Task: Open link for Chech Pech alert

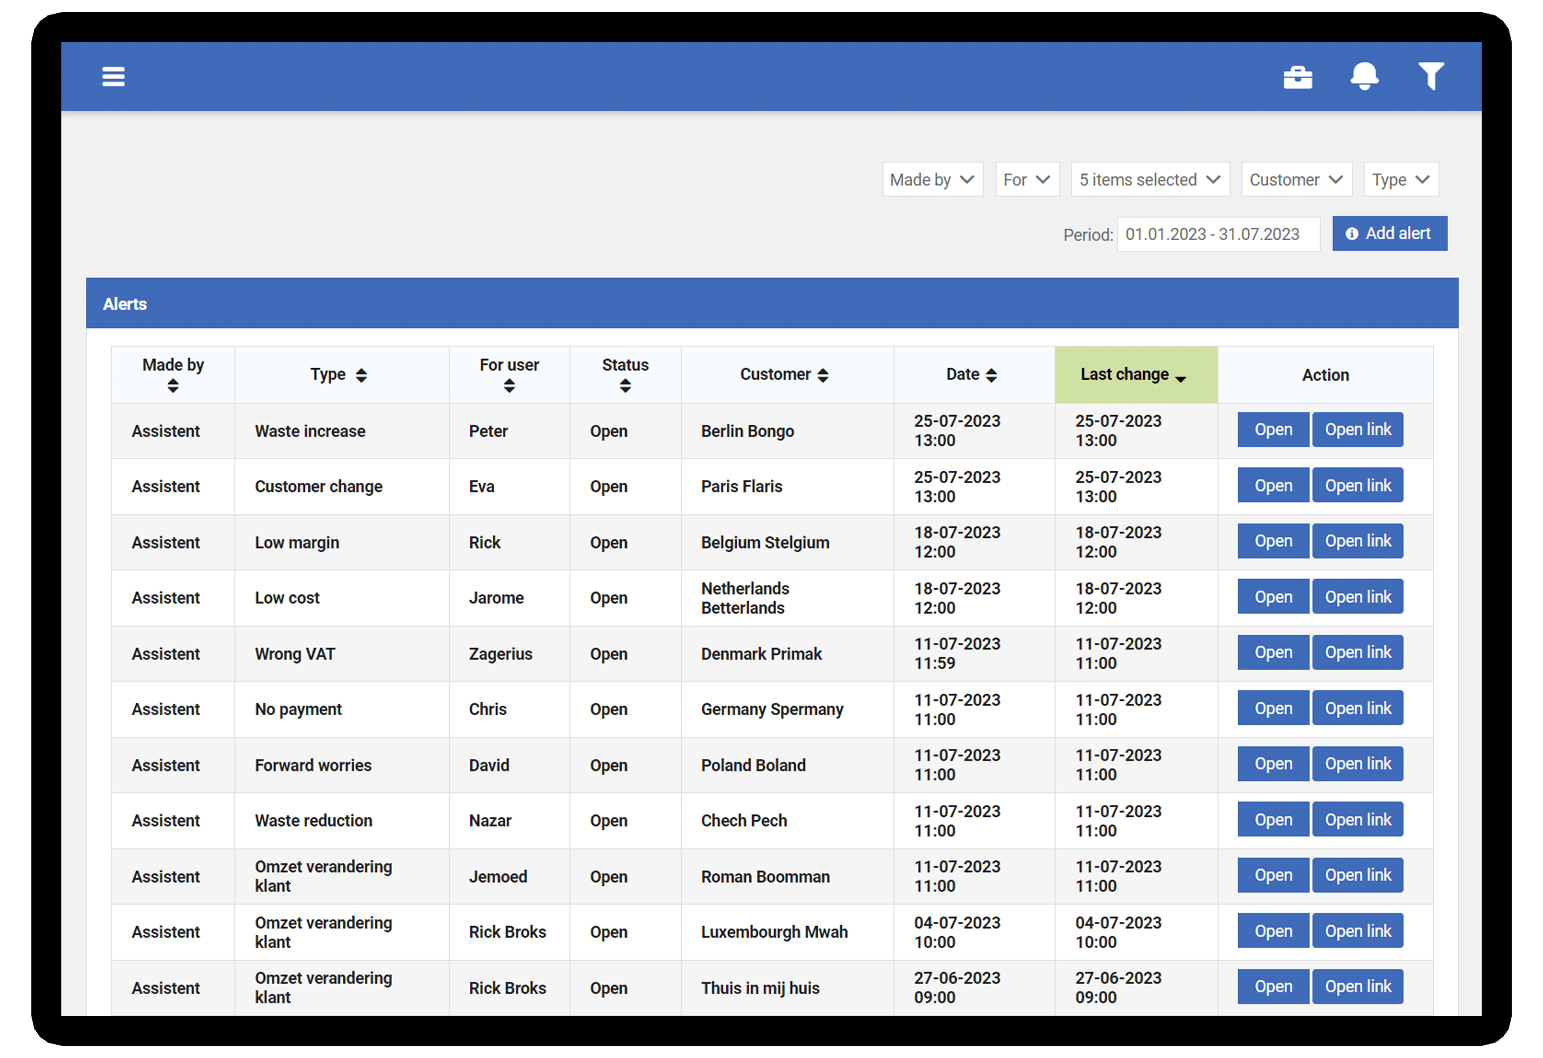Action: [x=1358, y=820]
